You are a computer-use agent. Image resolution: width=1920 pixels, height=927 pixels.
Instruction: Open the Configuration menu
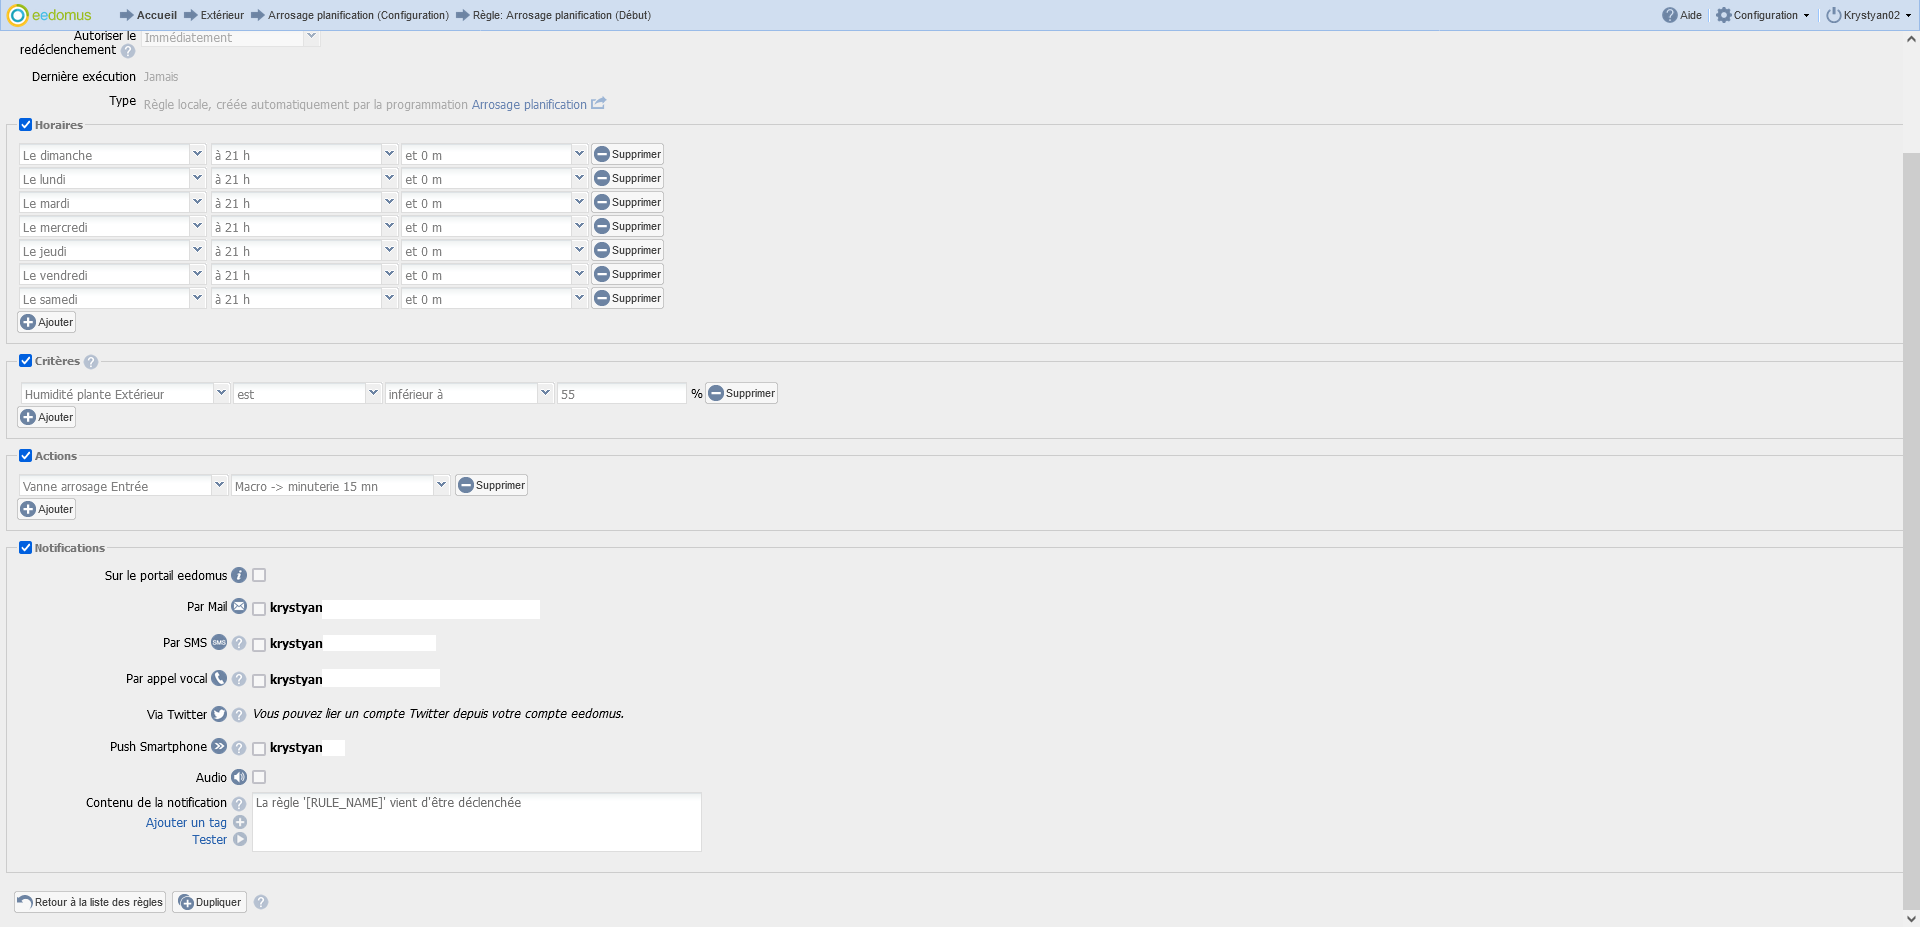coord(1763,15)
